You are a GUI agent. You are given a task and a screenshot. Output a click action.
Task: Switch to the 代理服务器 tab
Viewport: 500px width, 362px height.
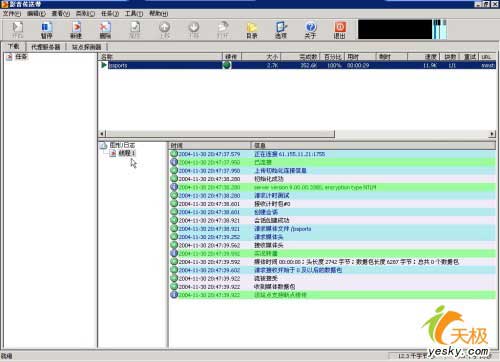tap(46, 47)
